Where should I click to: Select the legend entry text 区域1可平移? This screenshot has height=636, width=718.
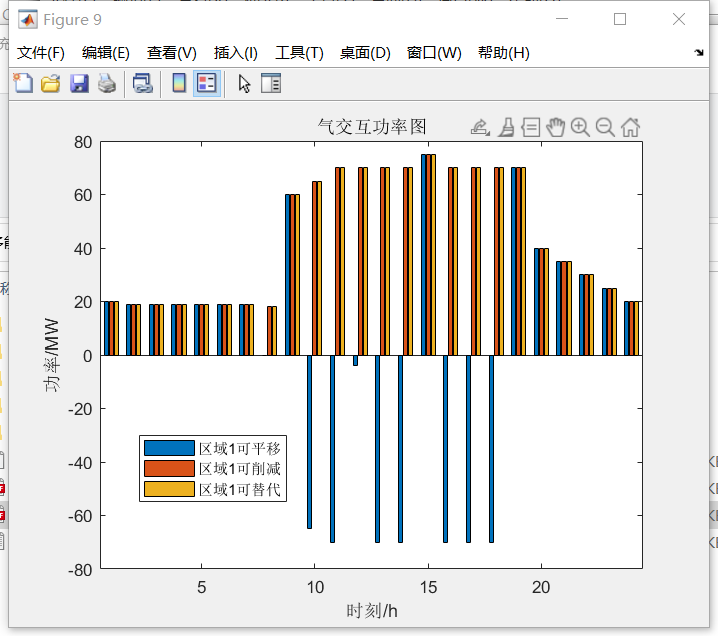240,448
